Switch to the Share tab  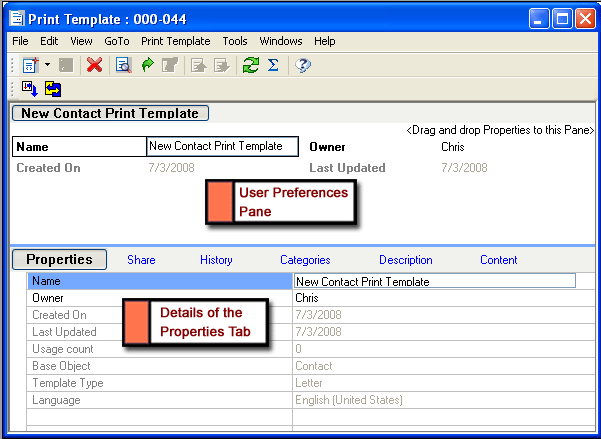pos(141,260)
